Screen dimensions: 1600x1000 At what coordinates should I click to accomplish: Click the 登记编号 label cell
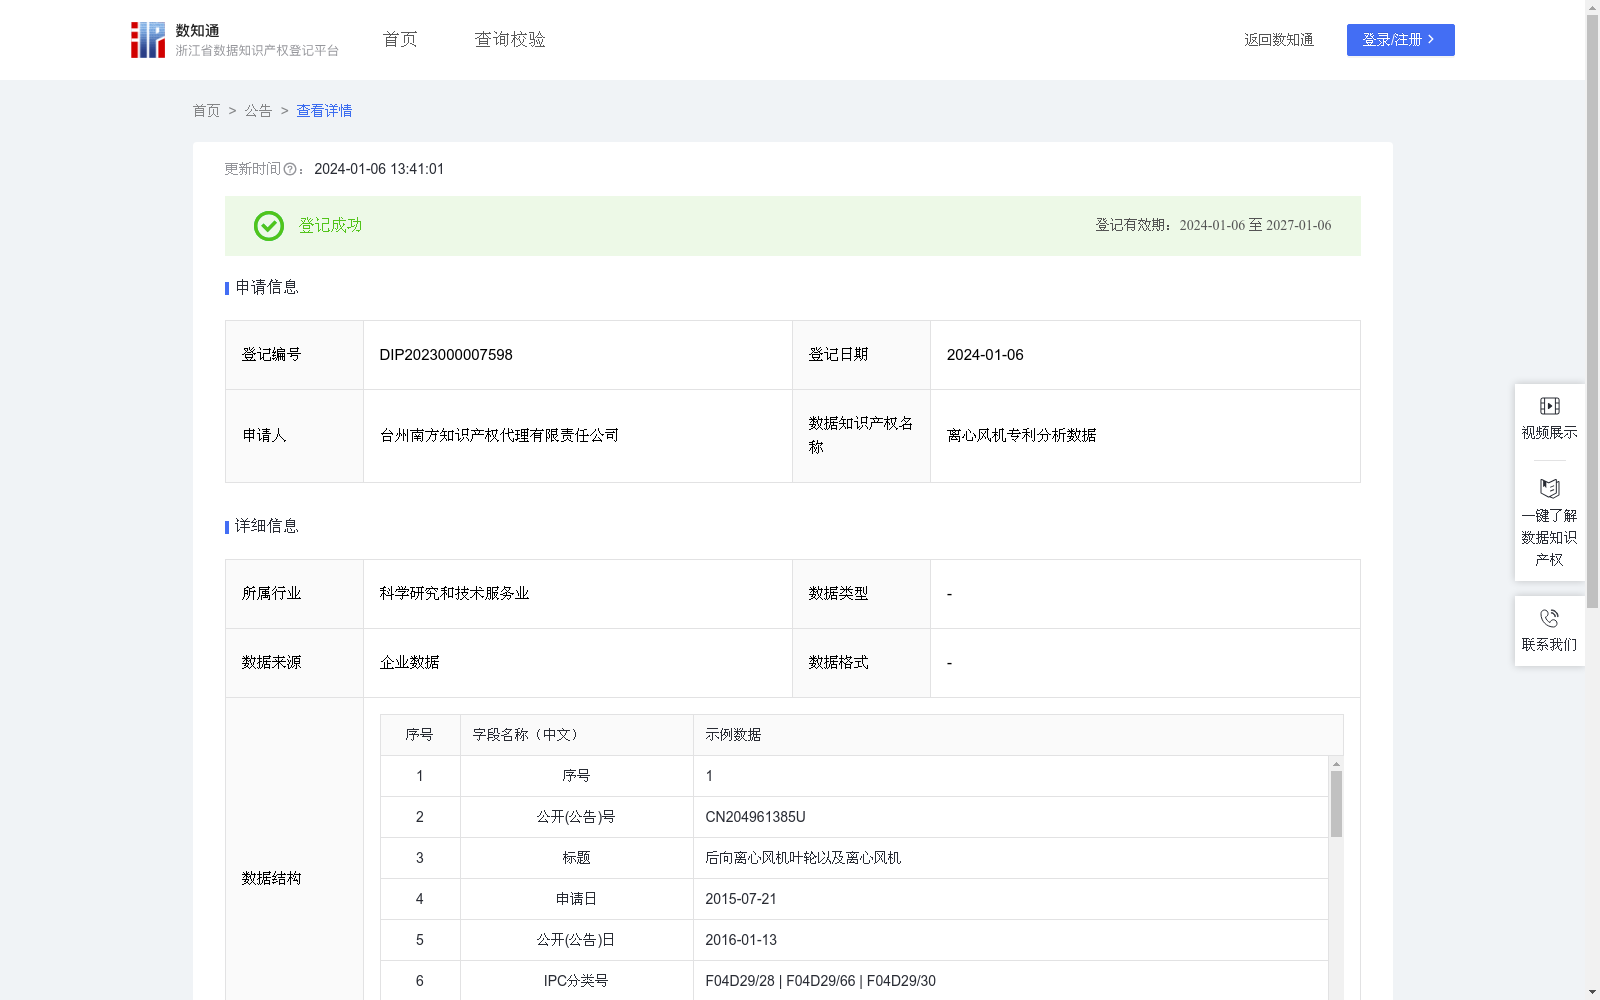[x=294, y=355]
